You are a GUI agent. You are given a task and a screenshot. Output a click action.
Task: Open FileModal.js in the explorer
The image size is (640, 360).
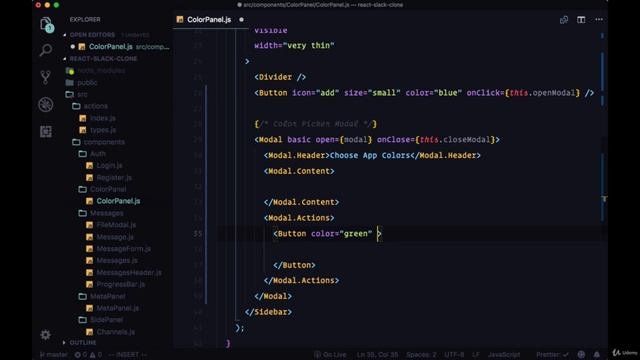tap(116, 225)
